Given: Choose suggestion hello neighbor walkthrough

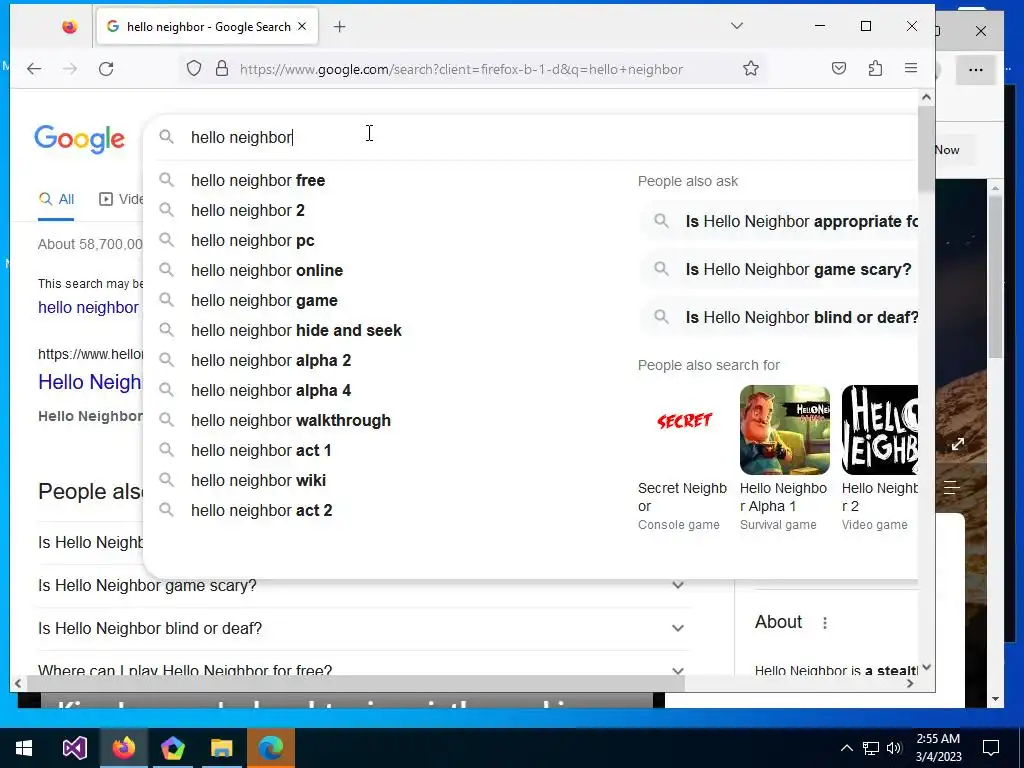Looking at the screenshot, I should (291, 421).
